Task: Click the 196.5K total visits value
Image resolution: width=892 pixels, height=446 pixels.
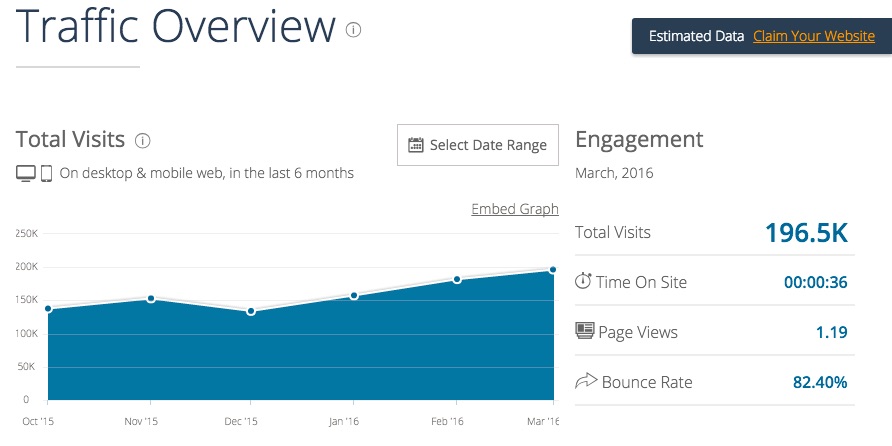Action: click(x=806, y=233)
